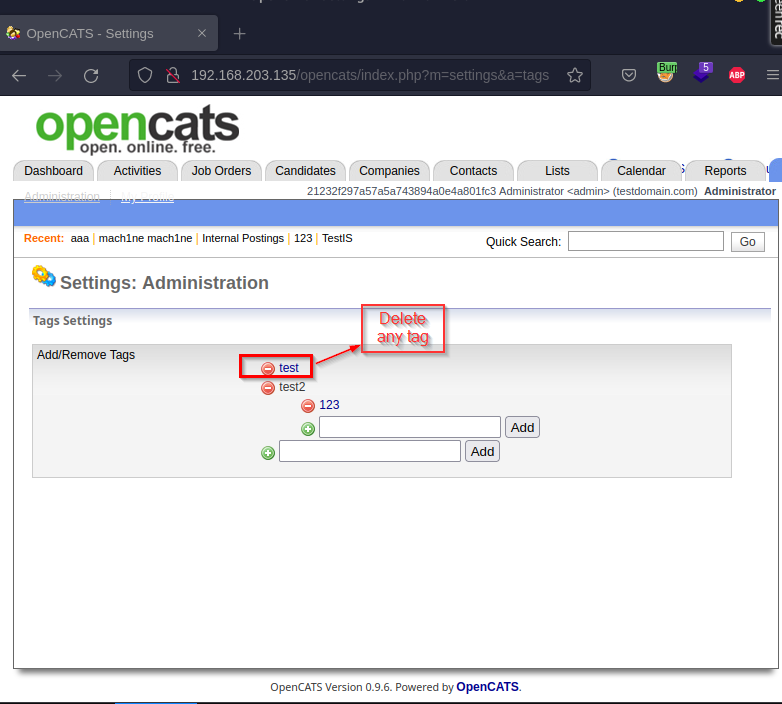782x704 pixels.
Task: Open recent item 'Internal Postings'
Action: coord(243,238)
